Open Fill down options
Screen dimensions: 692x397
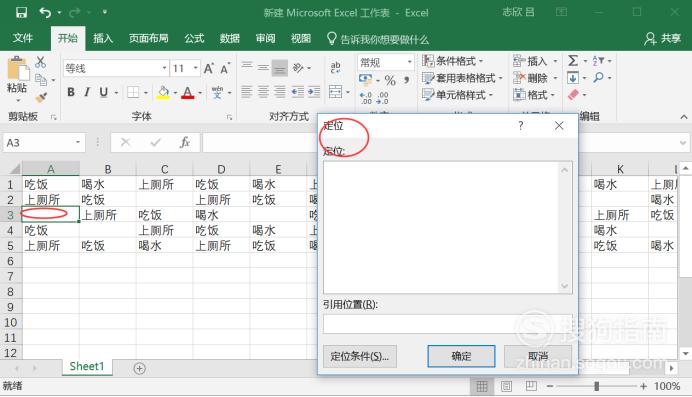573,79
